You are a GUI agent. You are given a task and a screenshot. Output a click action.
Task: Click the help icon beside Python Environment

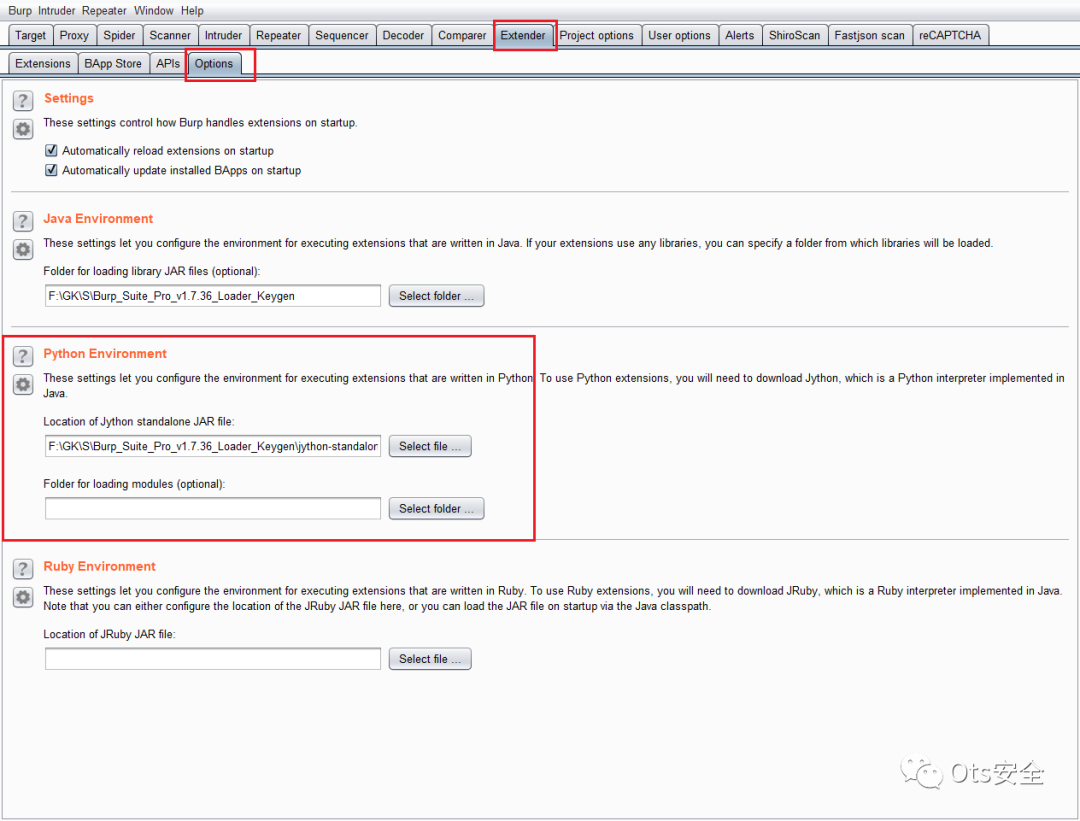pos(23,356)
